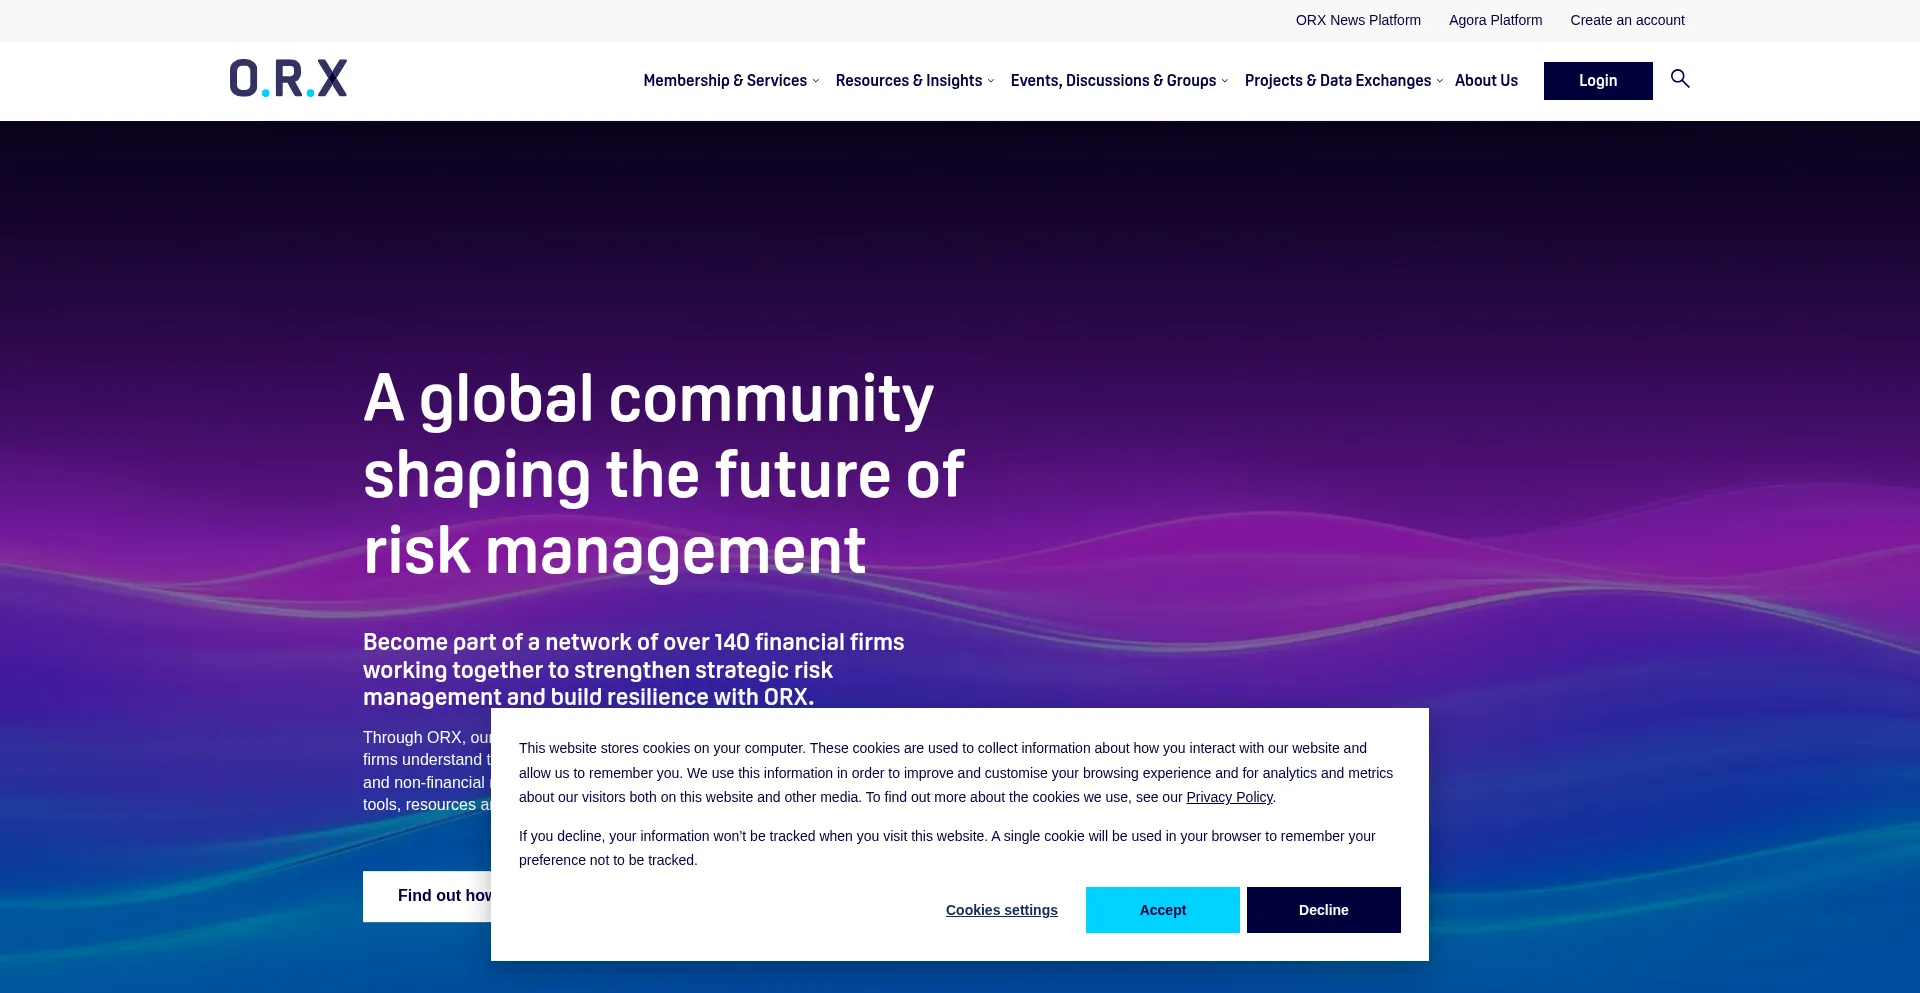Image resolution: width=1920 pixels, height=993 pixels.
Task: Open ORX News Platform link
Action: (1358, 20)
